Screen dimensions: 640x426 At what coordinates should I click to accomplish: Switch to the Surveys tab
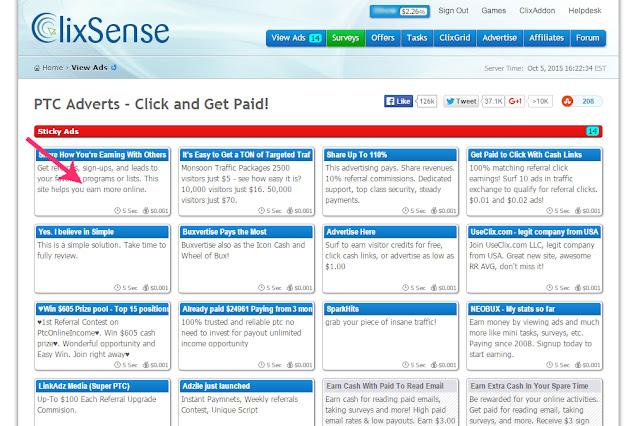coord(346,38)
